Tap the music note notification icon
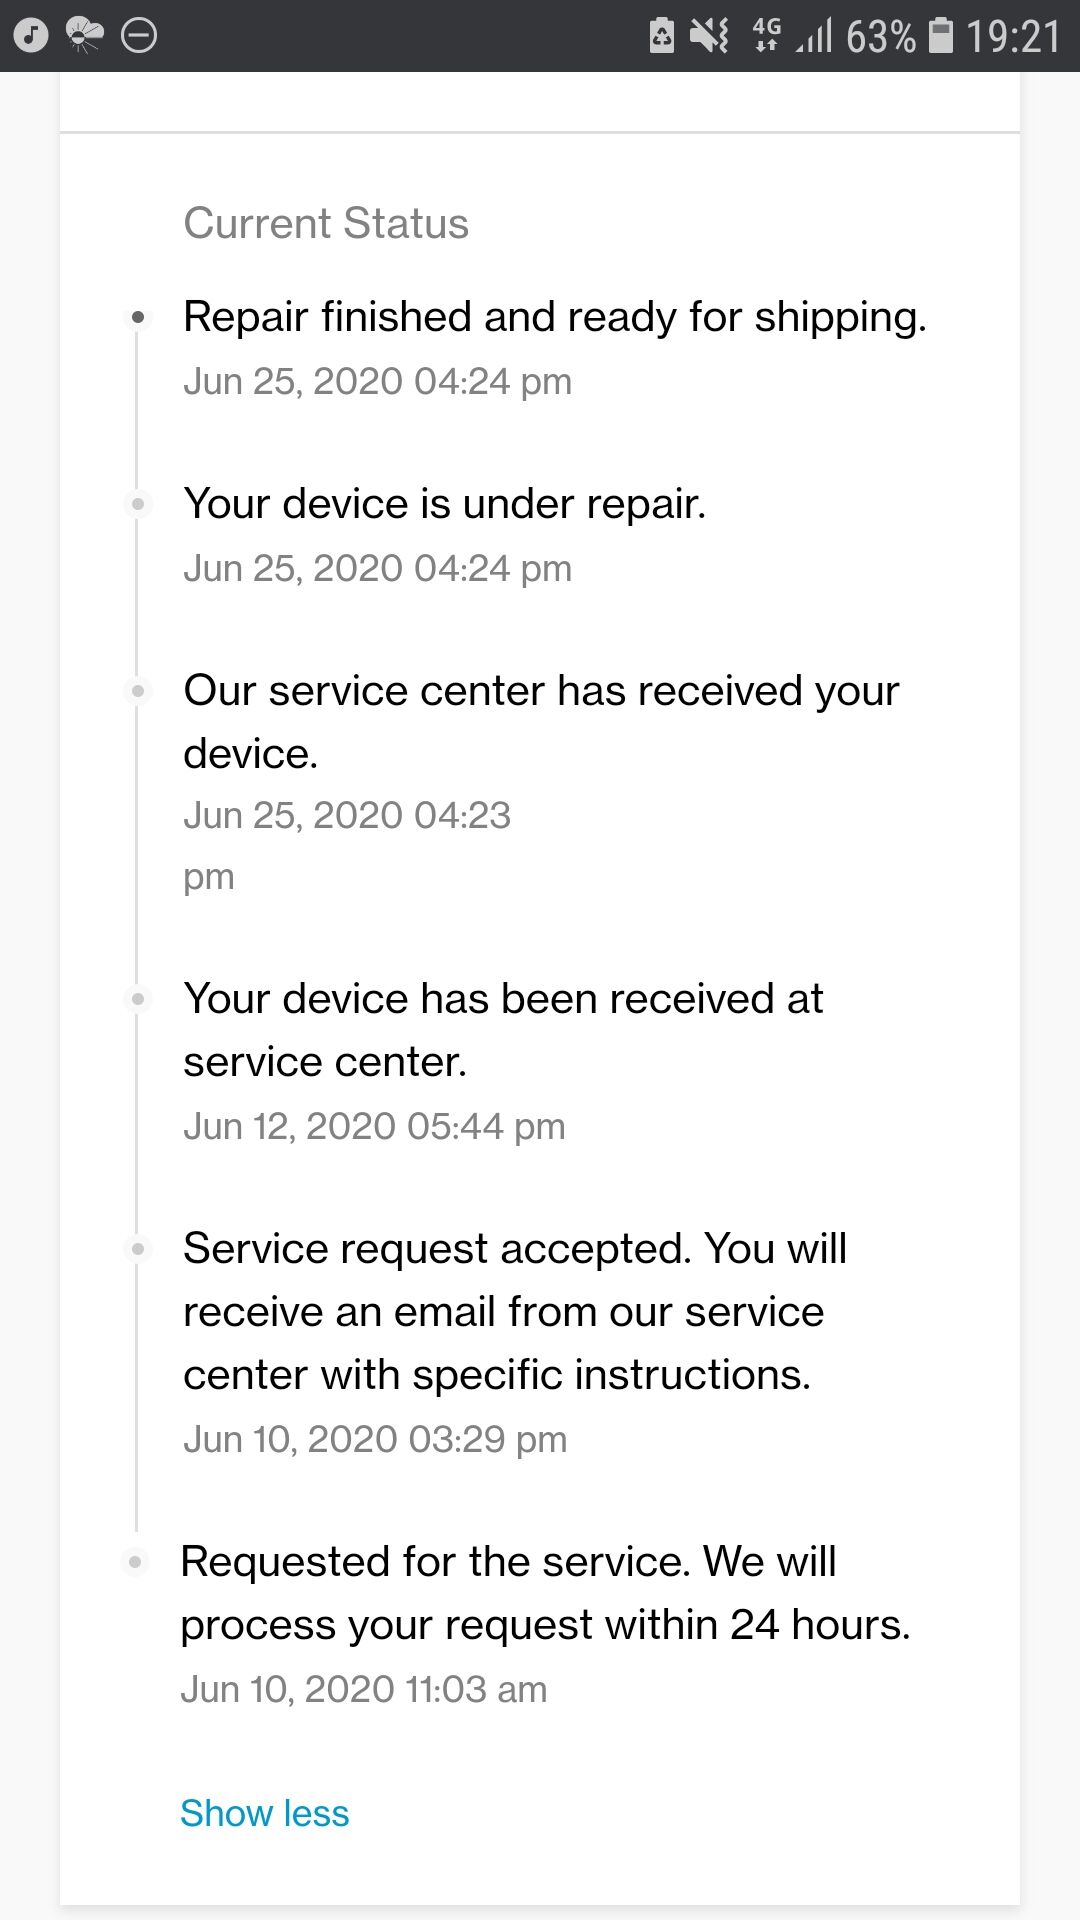1080x1920 pixels. tap(31, 36)
